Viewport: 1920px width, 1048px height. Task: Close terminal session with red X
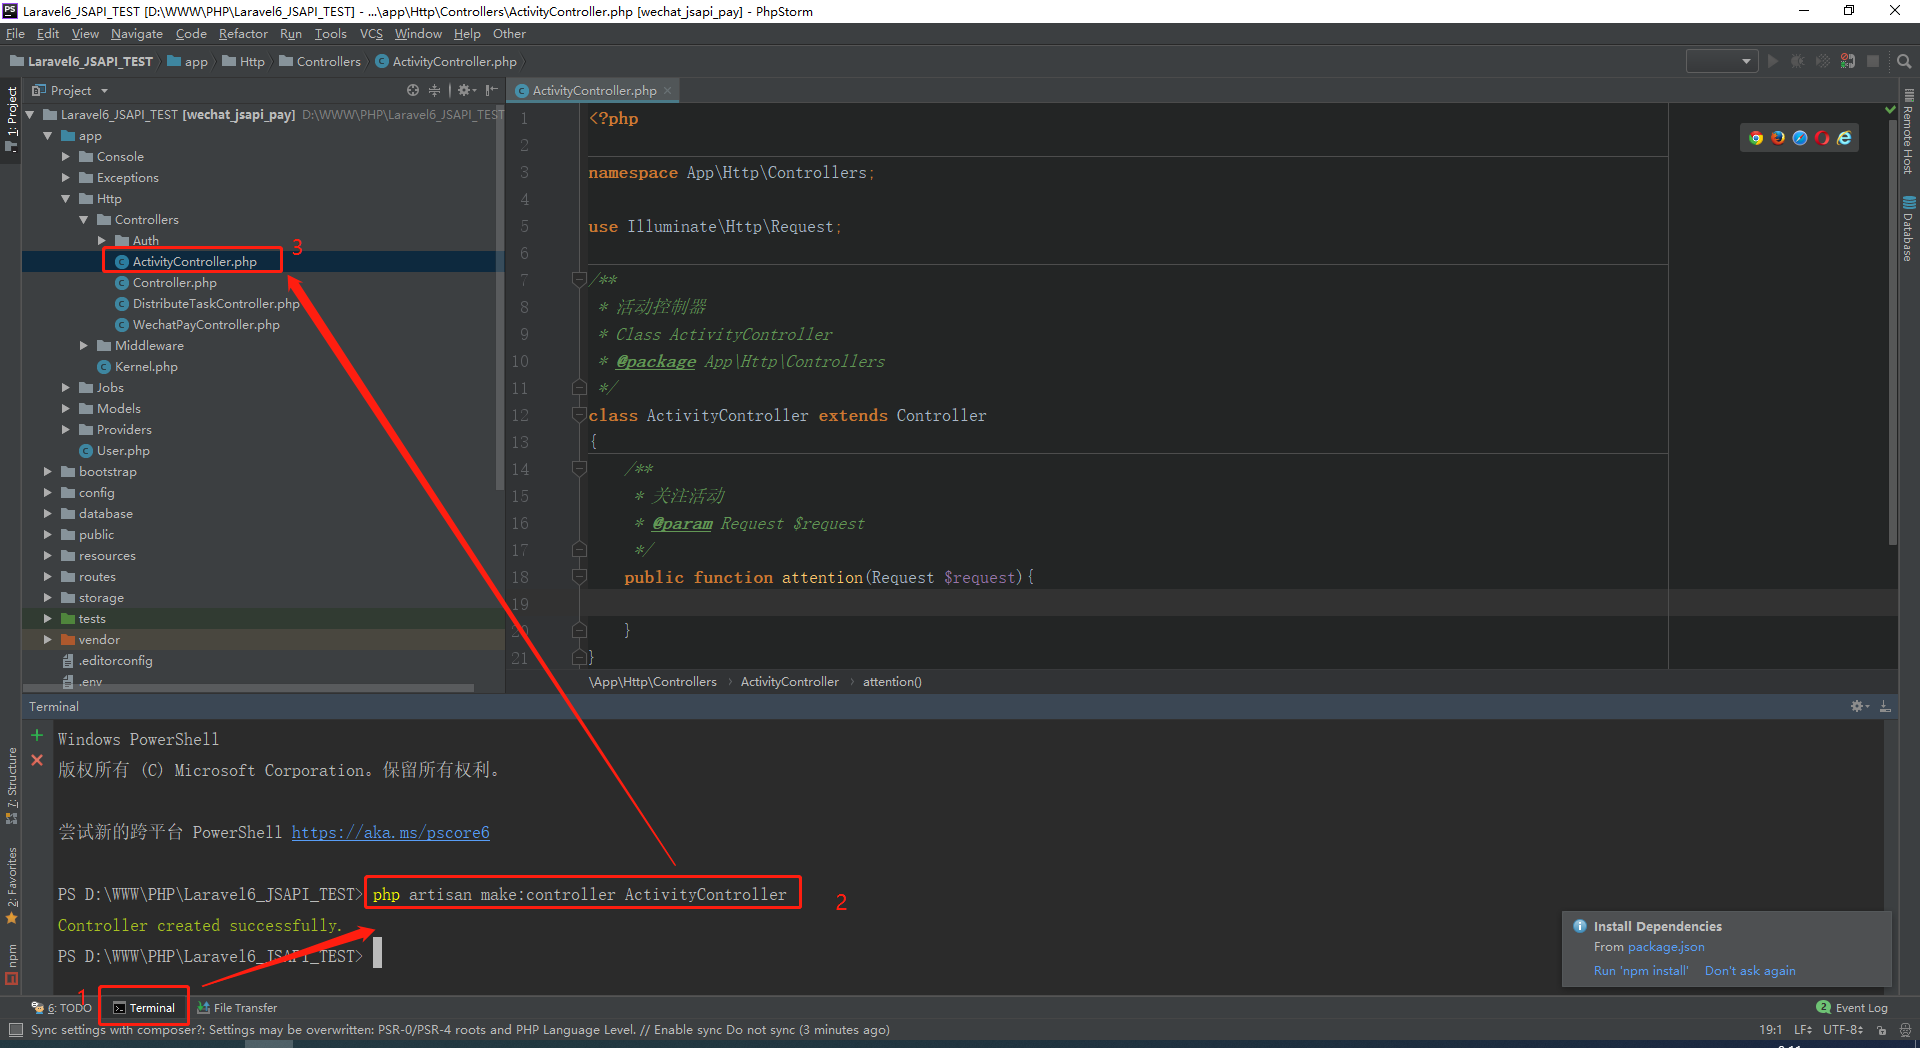pos(37,760)
